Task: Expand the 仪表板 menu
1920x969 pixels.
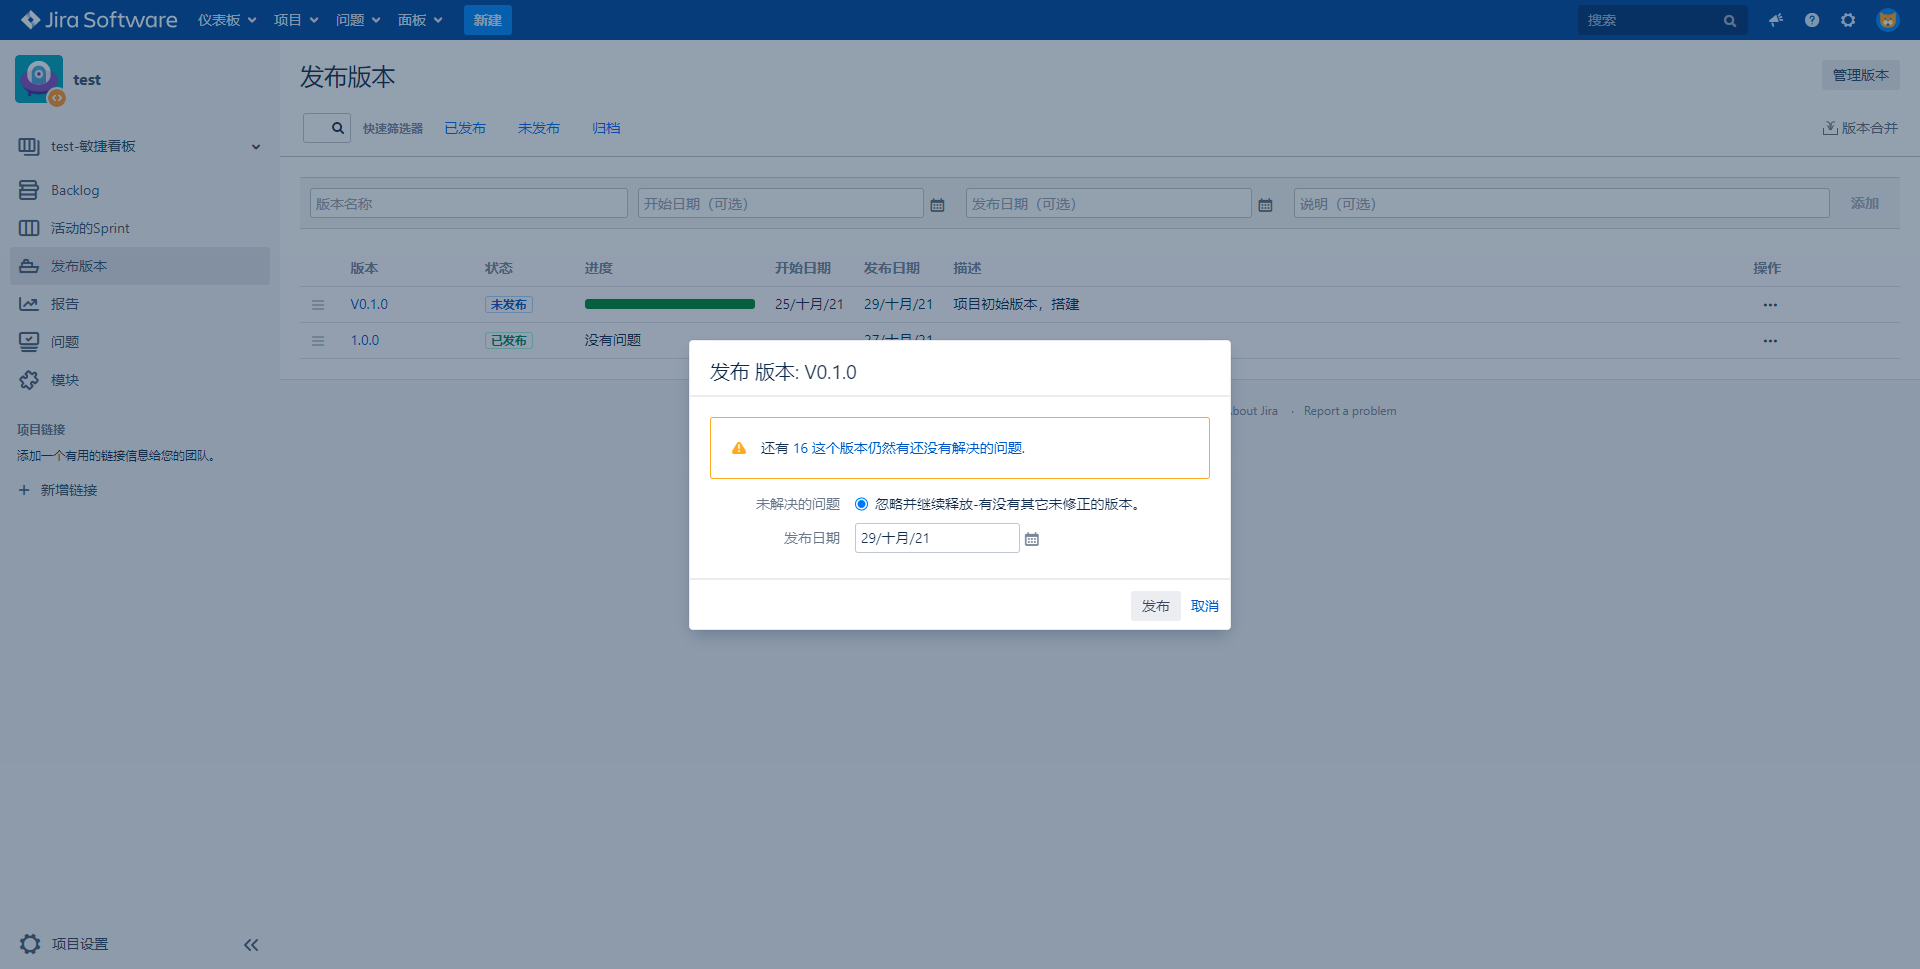Action: (227, 20)
